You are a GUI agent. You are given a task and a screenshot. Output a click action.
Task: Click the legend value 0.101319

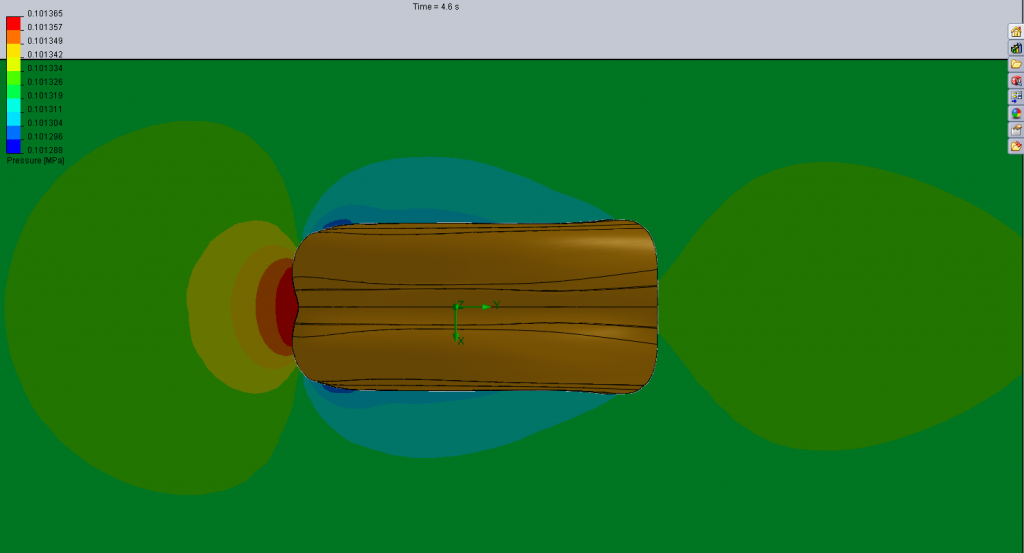(45, 96)
